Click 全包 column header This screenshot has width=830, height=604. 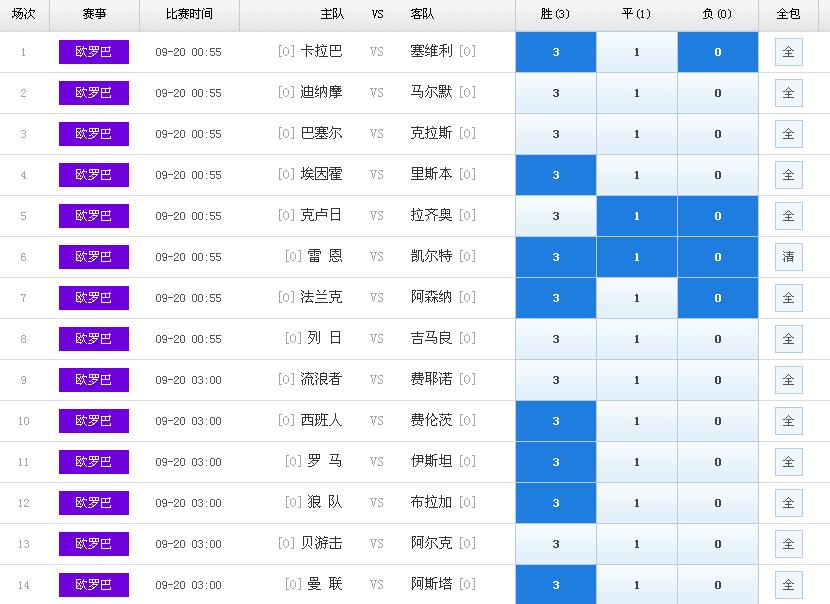pyautogui.click(x=788, y=14)
